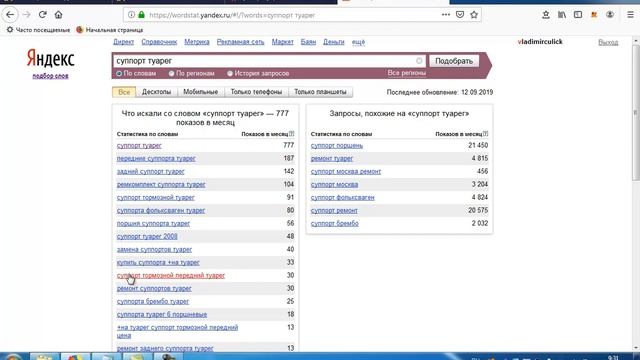Viewport: 640px width, 360px height.
Task: Open the 'ремонт туарег' similar query
Action: click(x=332, y=158)
